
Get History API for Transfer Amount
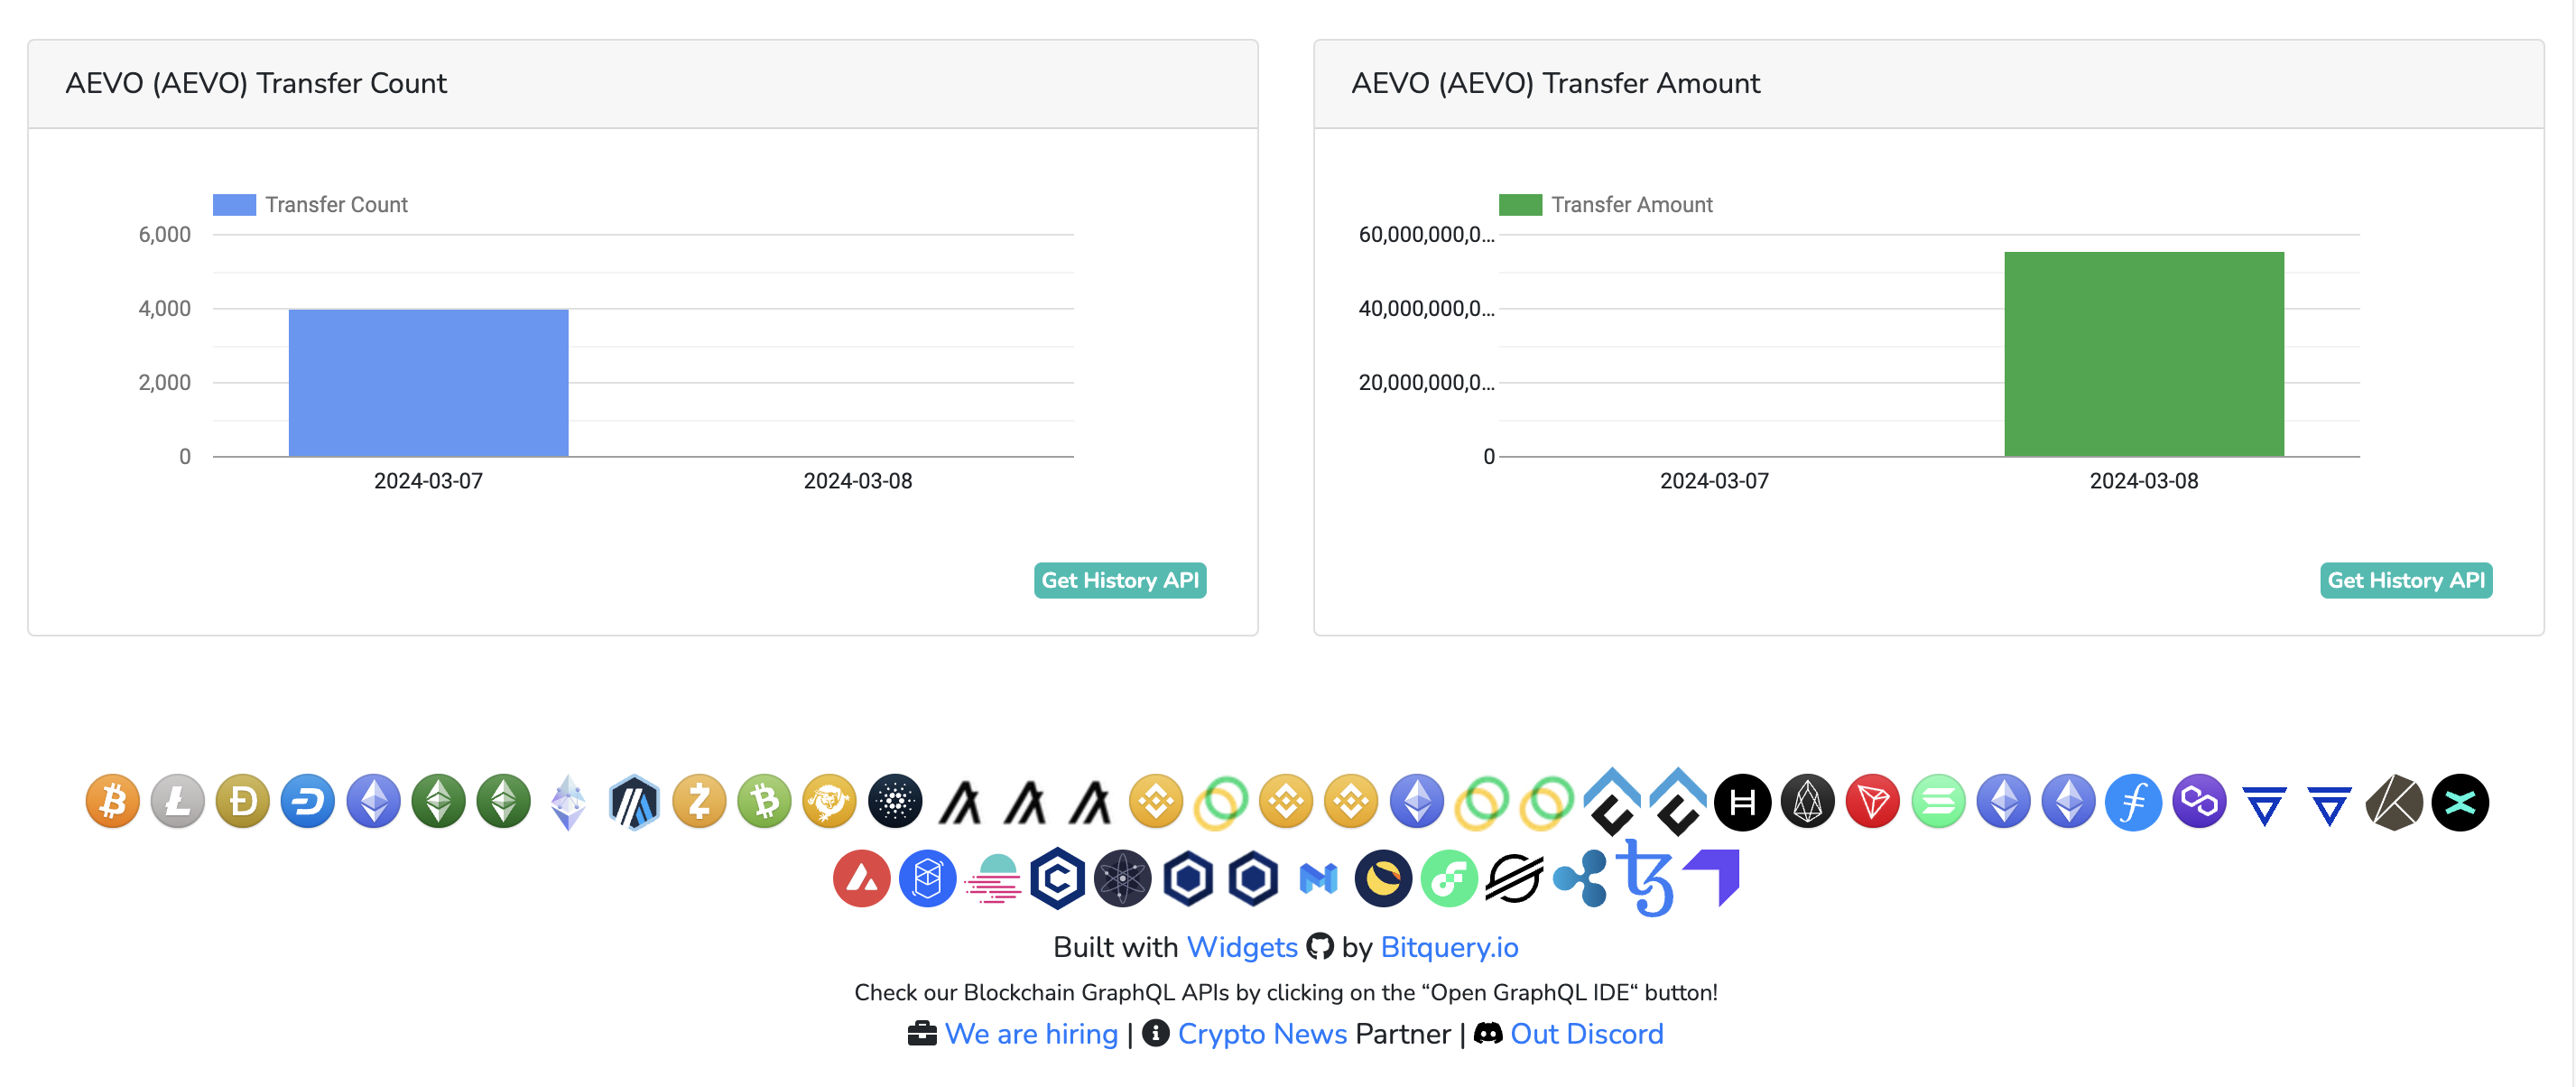click(2406, 580)
